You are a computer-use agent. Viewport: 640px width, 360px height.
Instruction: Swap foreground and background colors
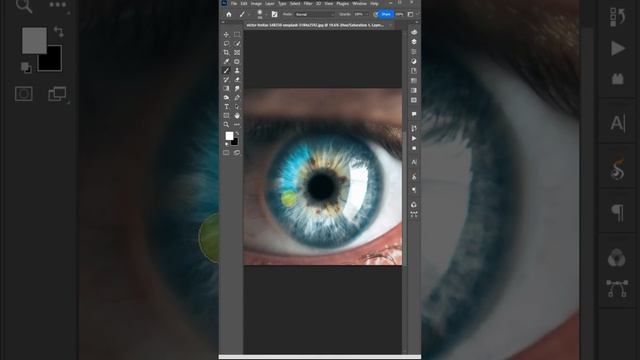(x=237, y=133)
